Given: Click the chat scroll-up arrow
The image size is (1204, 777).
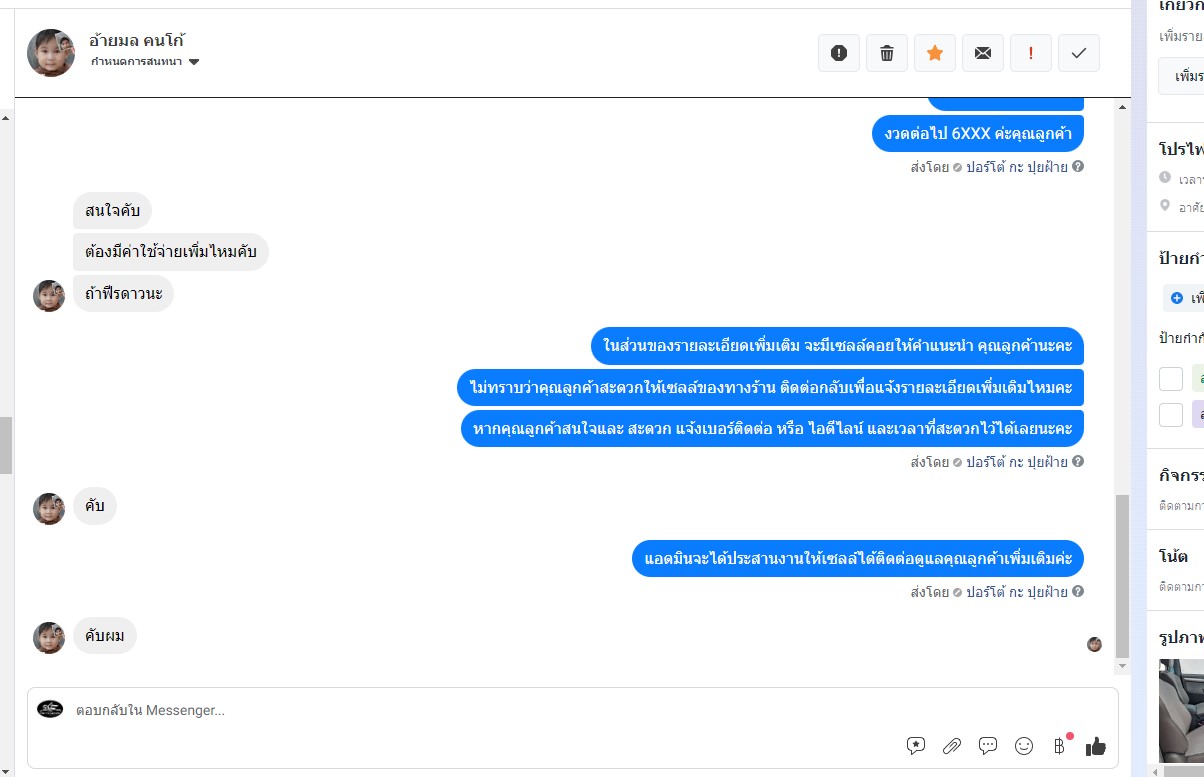Looking at the screenshot, I should tap(5, 117).
